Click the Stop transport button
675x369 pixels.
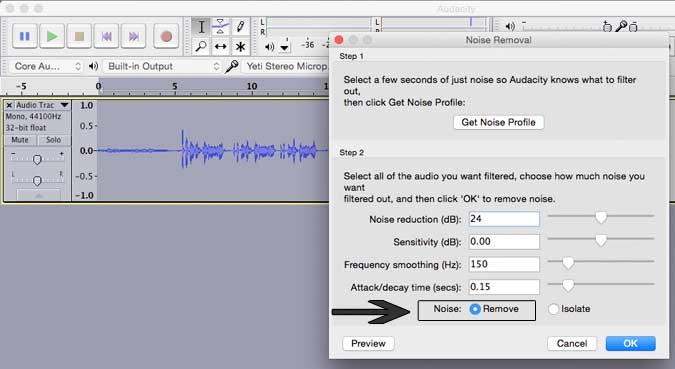click(79, 36)
